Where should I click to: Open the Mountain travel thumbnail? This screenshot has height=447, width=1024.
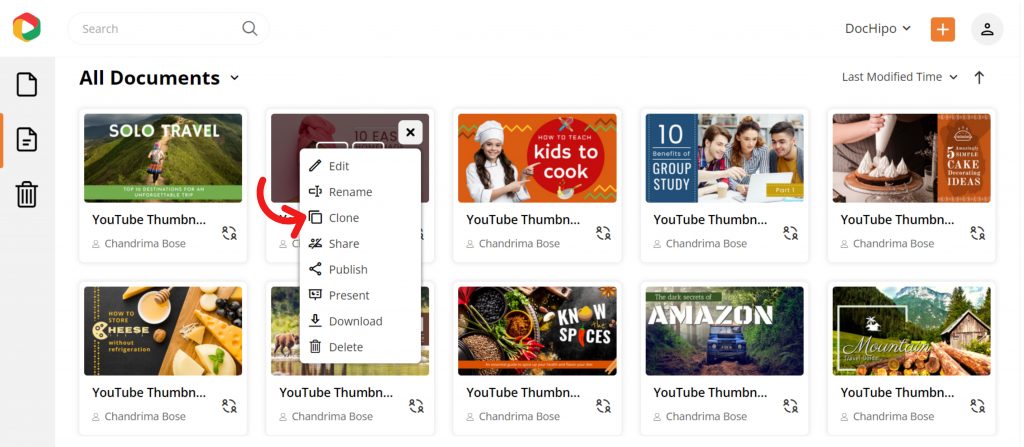click(912, 331)
